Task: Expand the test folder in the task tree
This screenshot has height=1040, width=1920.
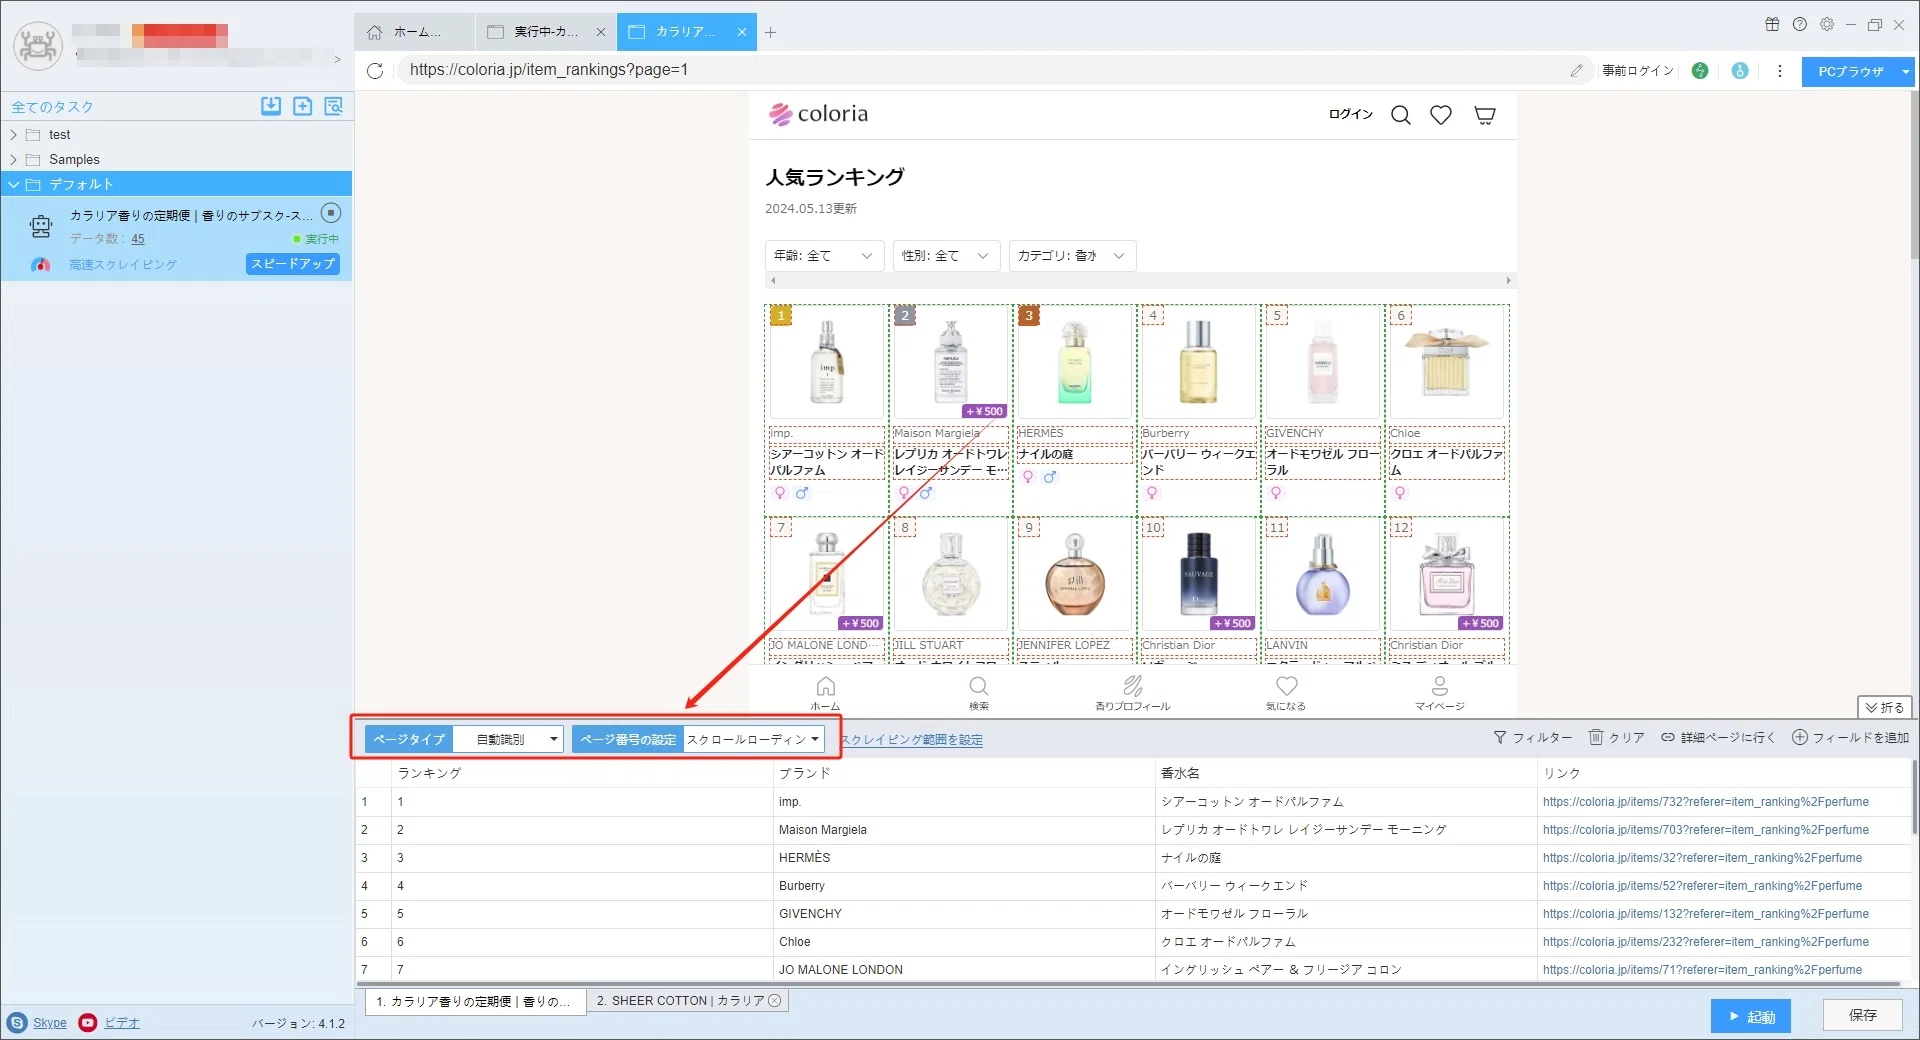Action: [14, 134]
